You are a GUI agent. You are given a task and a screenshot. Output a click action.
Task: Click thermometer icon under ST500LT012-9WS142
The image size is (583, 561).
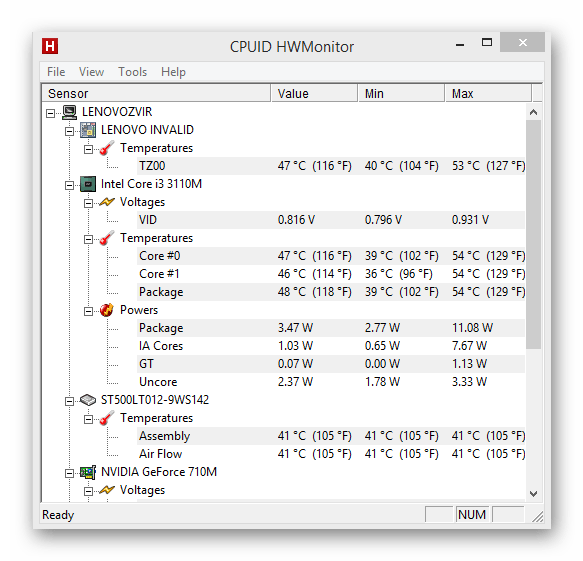(x=107, y=418)
